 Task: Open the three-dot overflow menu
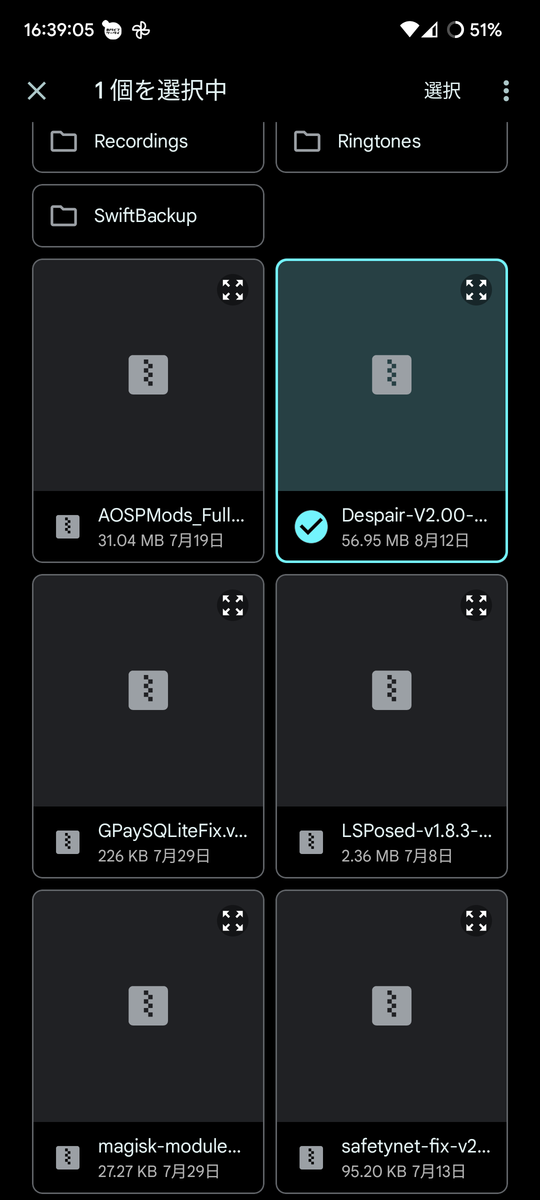click(x=506, y=91)
